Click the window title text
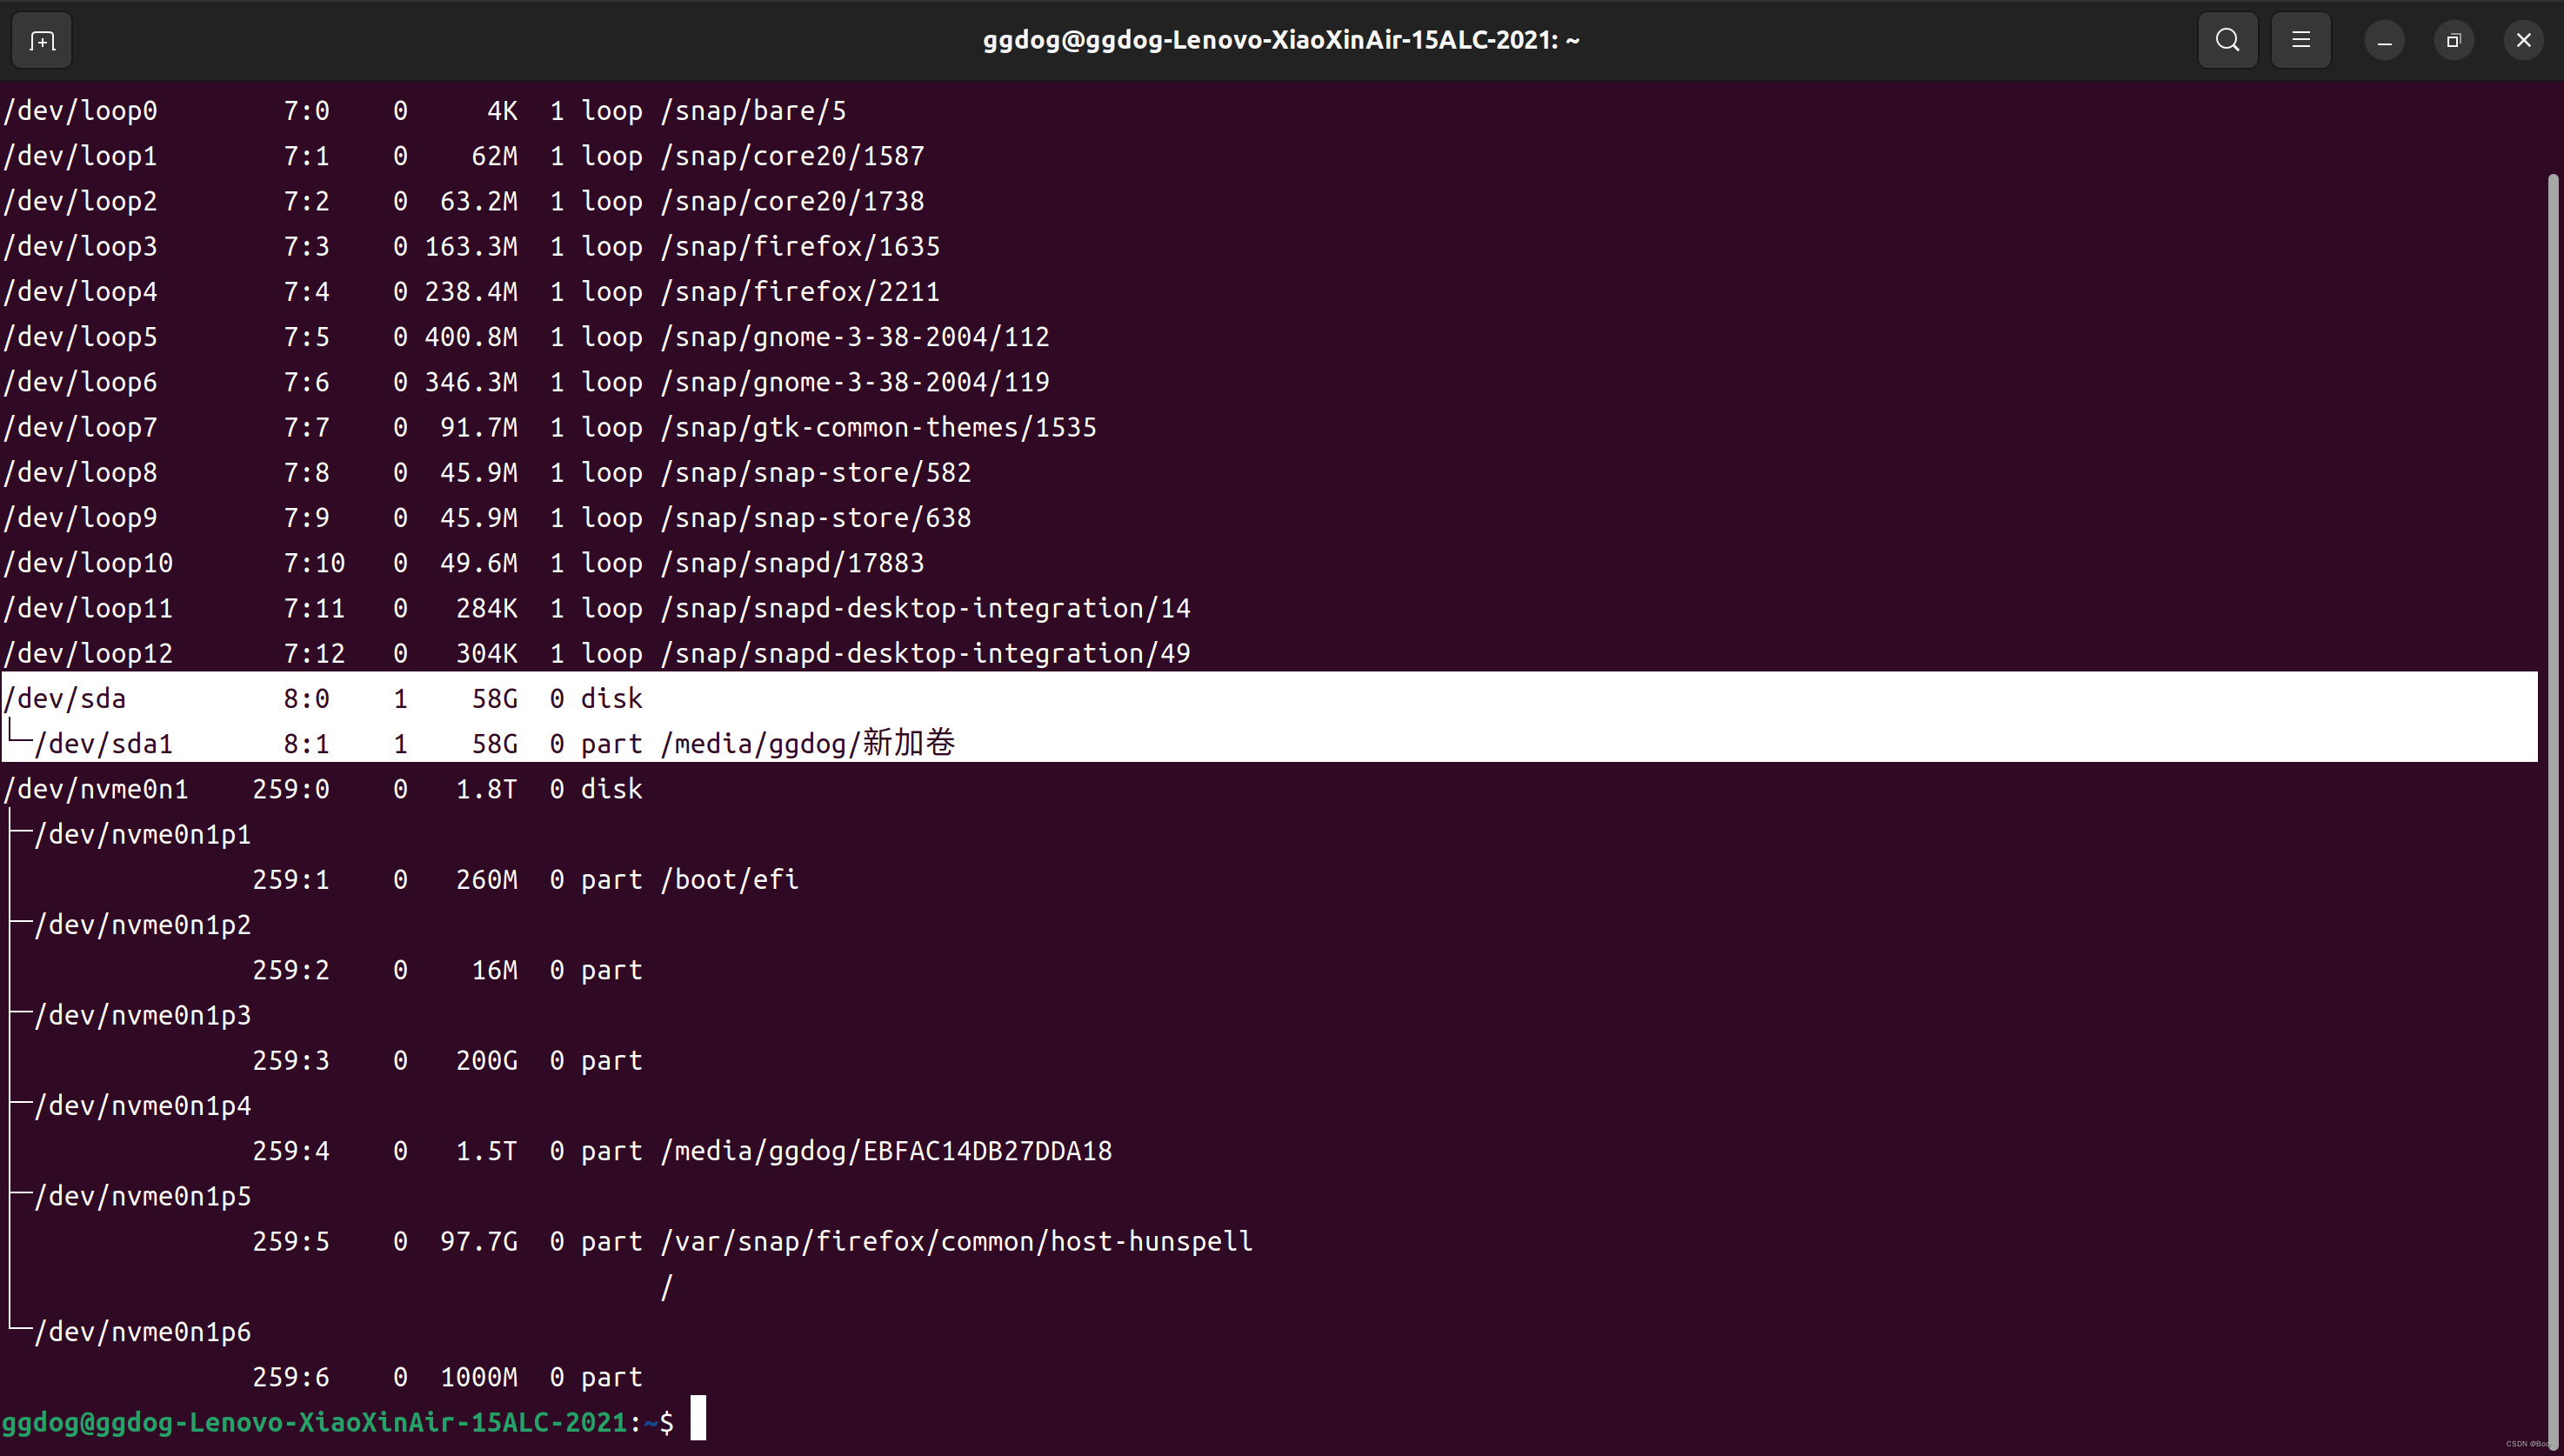 pos(1280,41)
